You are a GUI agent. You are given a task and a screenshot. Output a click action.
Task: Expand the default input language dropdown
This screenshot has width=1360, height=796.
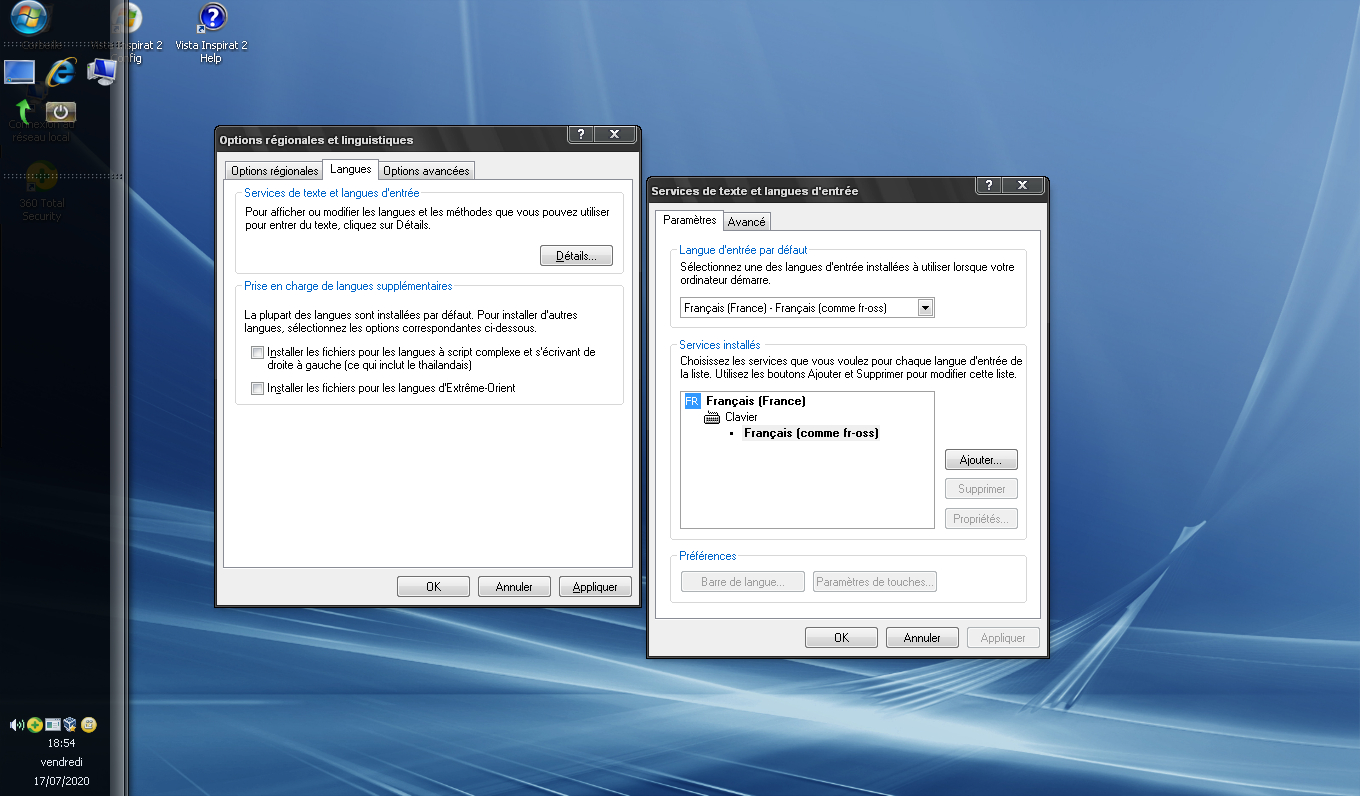(925, 308)
